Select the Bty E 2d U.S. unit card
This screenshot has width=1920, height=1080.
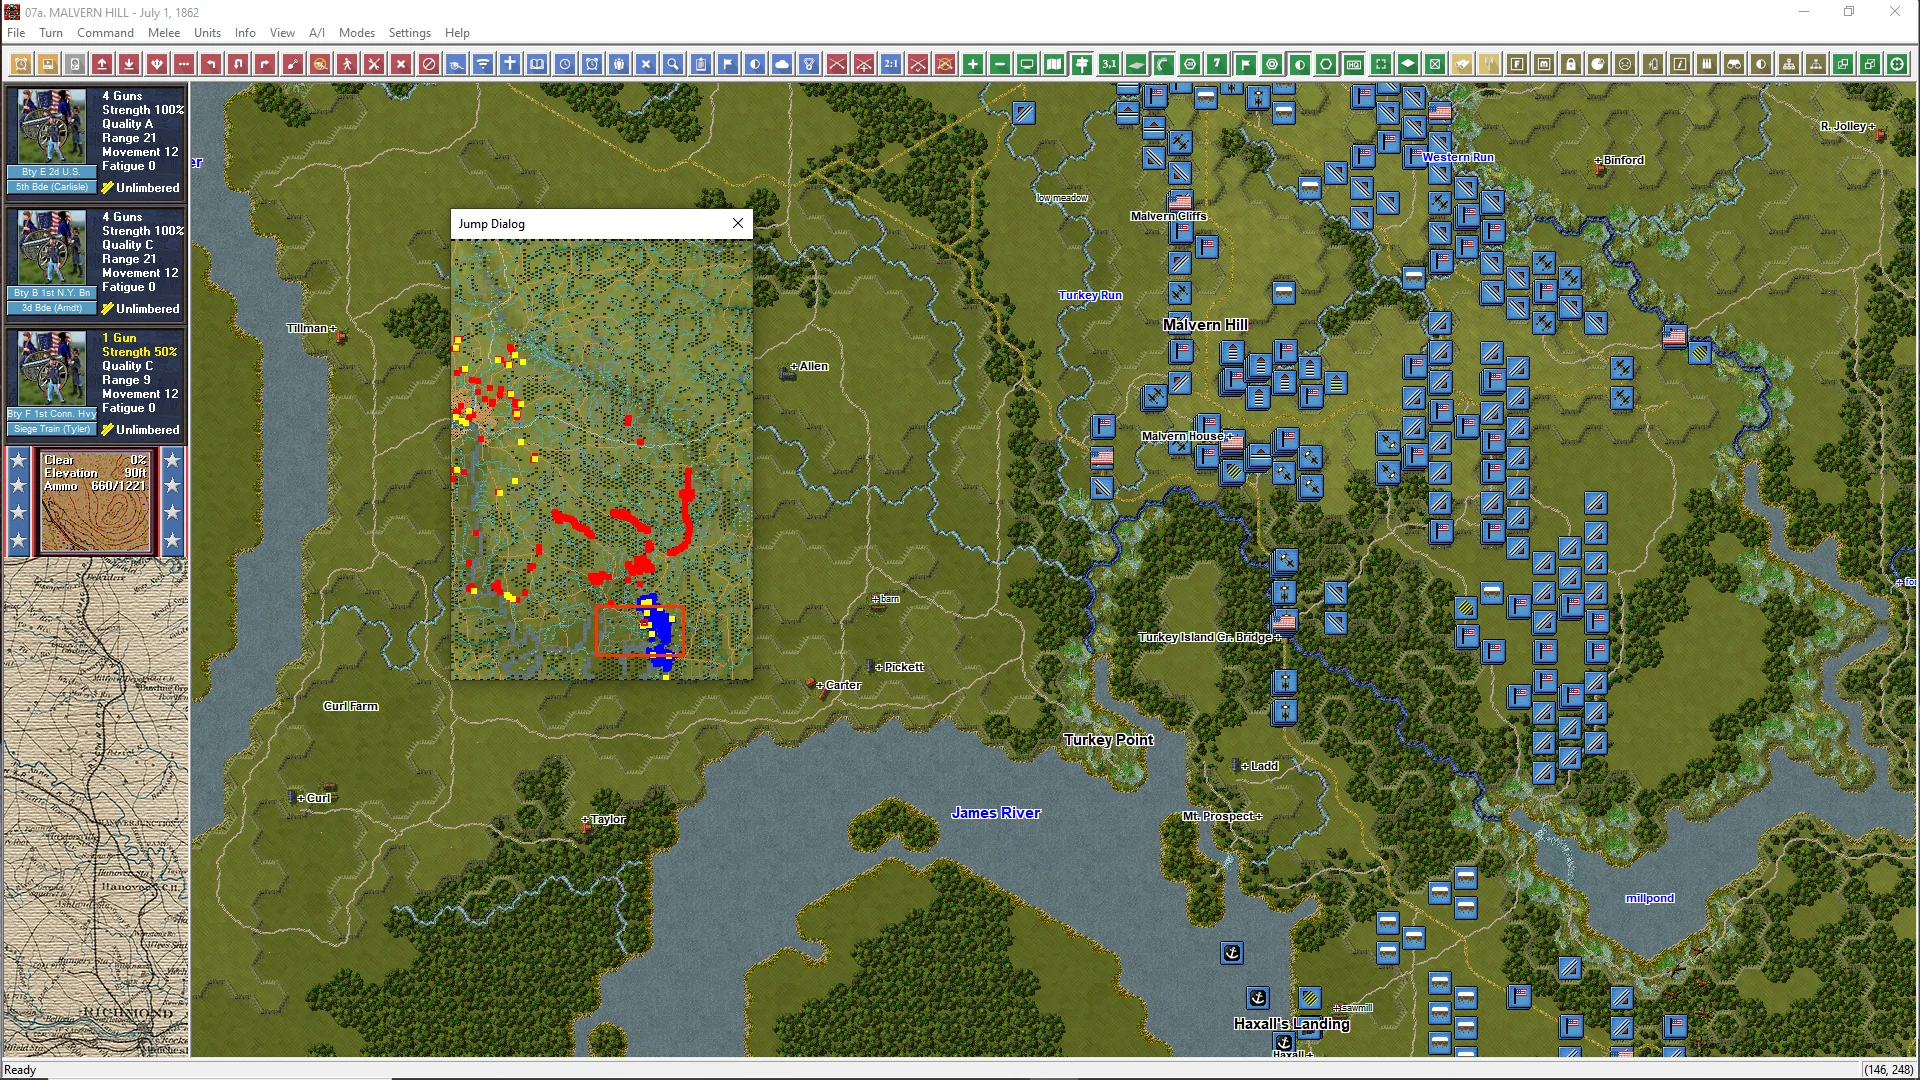tap(95, 140)
